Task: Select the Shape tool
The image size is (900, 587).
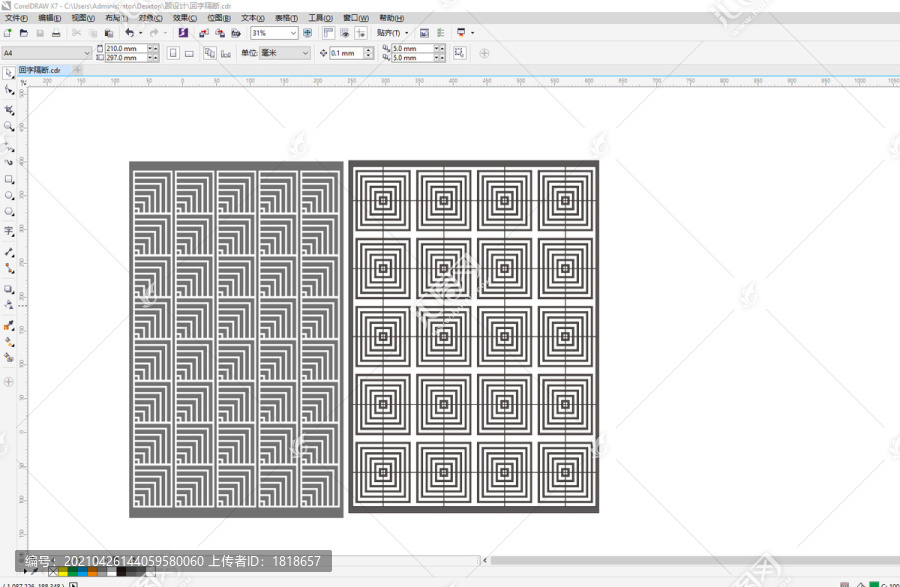Action: pos(9,90)
